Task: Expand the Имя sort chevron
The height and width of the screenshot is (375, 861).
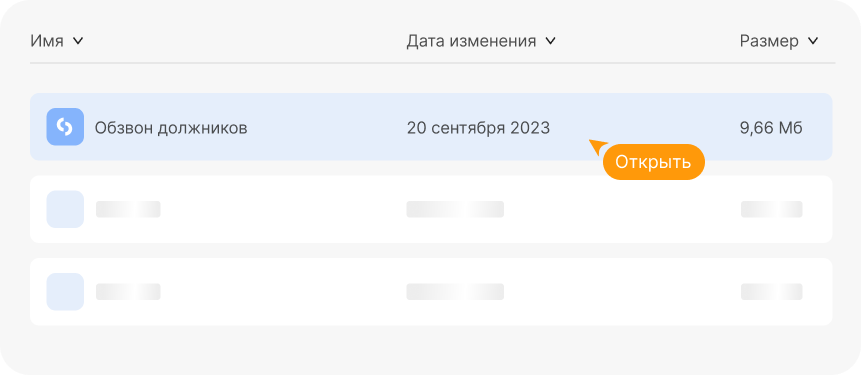Action: pos(78,41)
